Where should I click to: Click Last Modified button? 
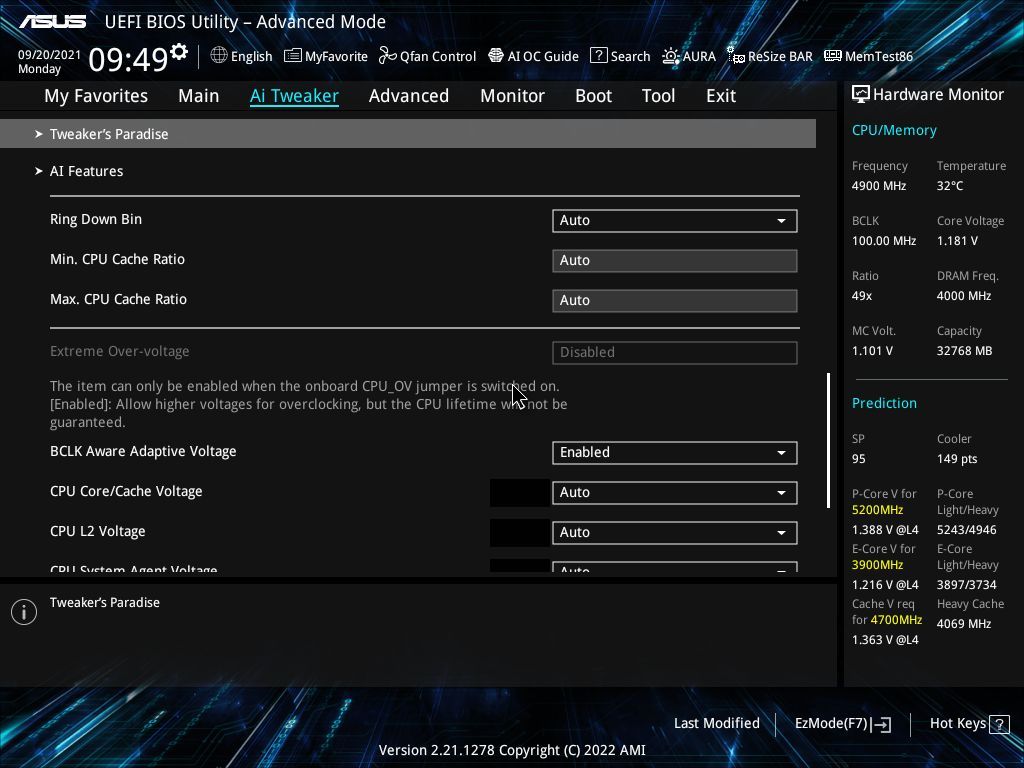tap(716, 724)
